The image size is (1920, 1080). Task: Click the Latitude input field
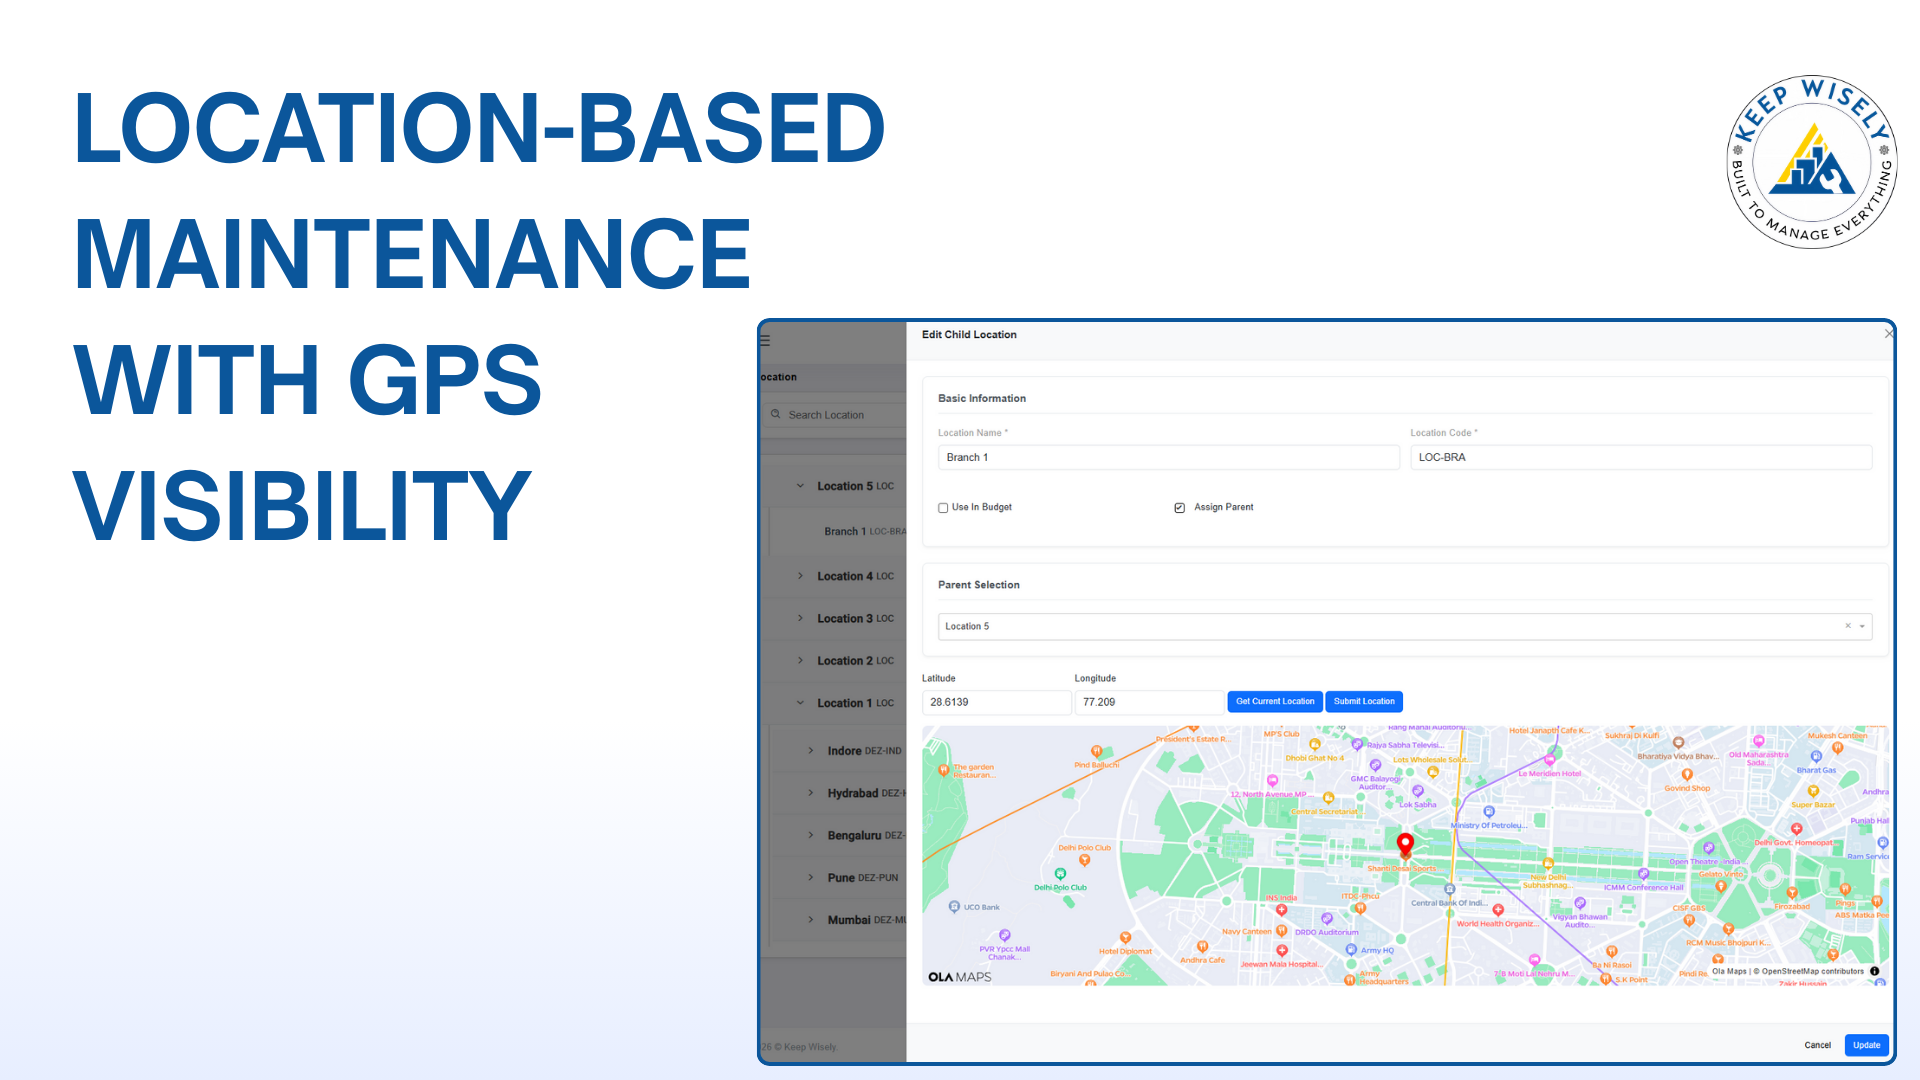995,702
